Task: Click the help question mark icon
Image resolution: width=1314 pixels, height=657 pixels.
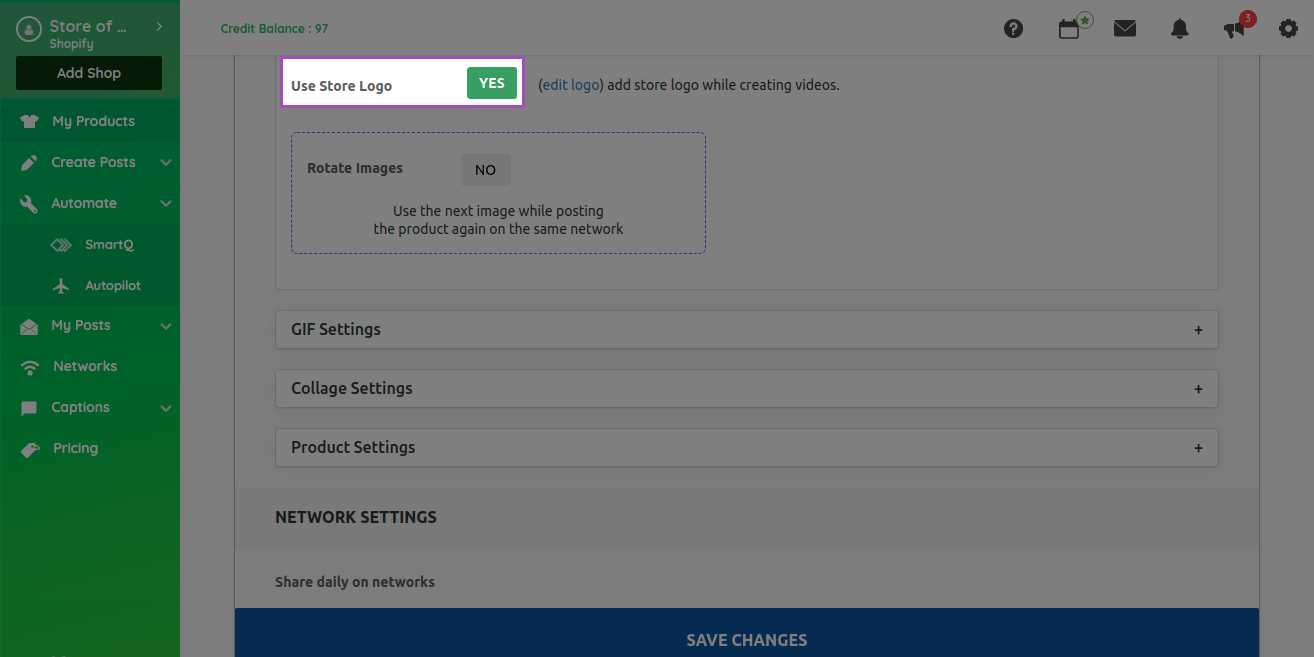Action: (1013, 29)
